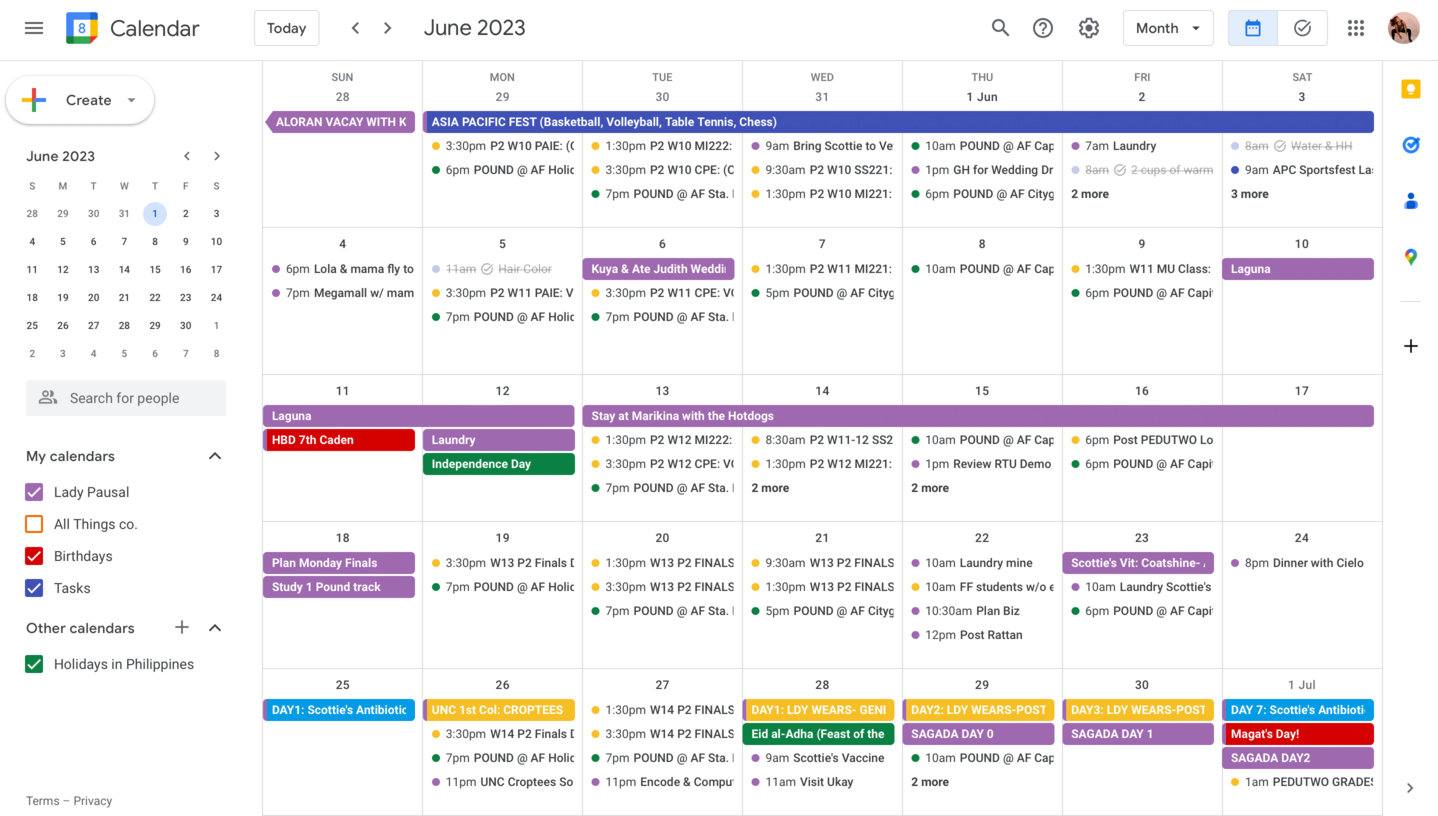Open 12pm Post Rattan event
Viewport: 1438px width, 816px height.
click(x=979, y=635)
